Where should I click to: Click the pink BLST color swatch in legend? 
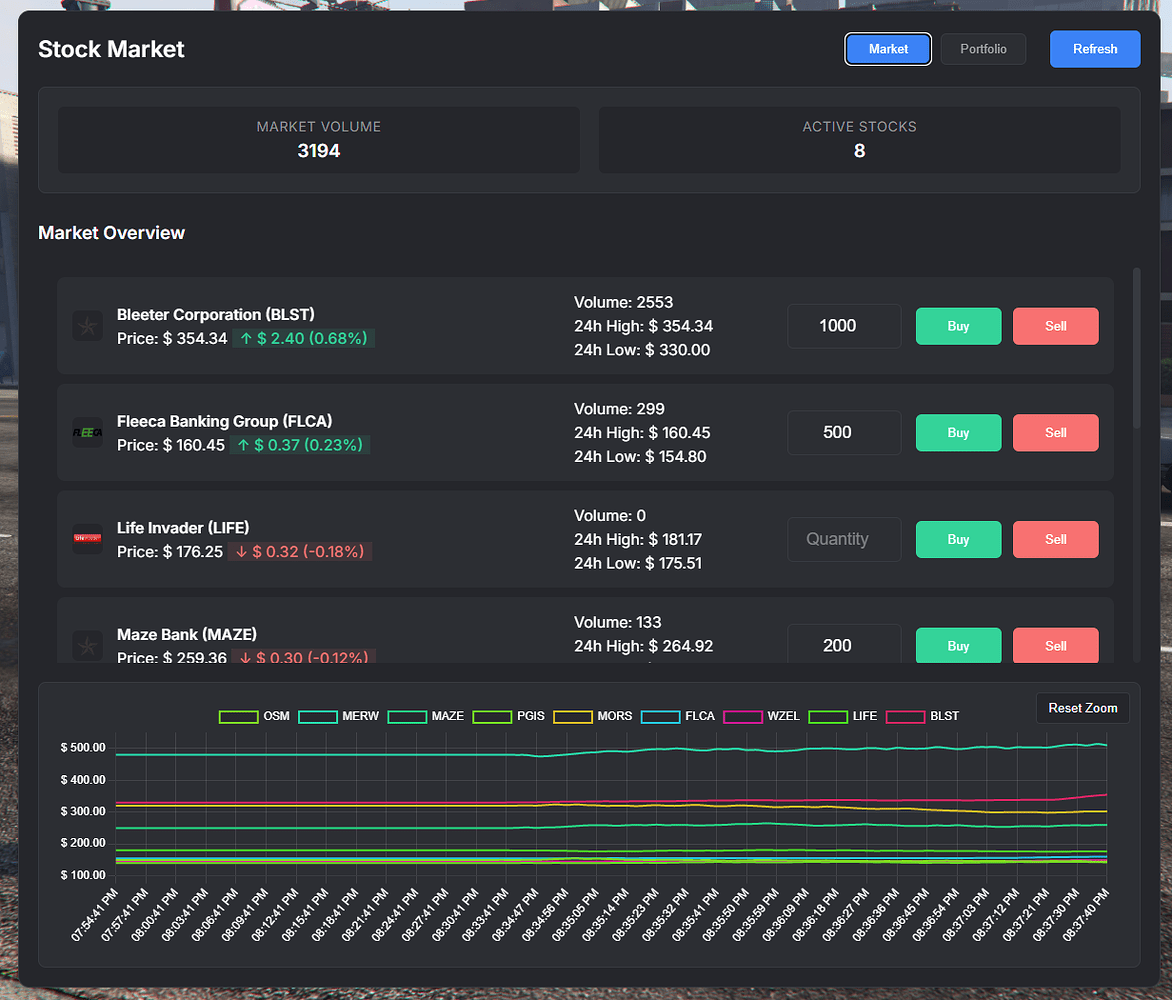(x=905, y=716)
